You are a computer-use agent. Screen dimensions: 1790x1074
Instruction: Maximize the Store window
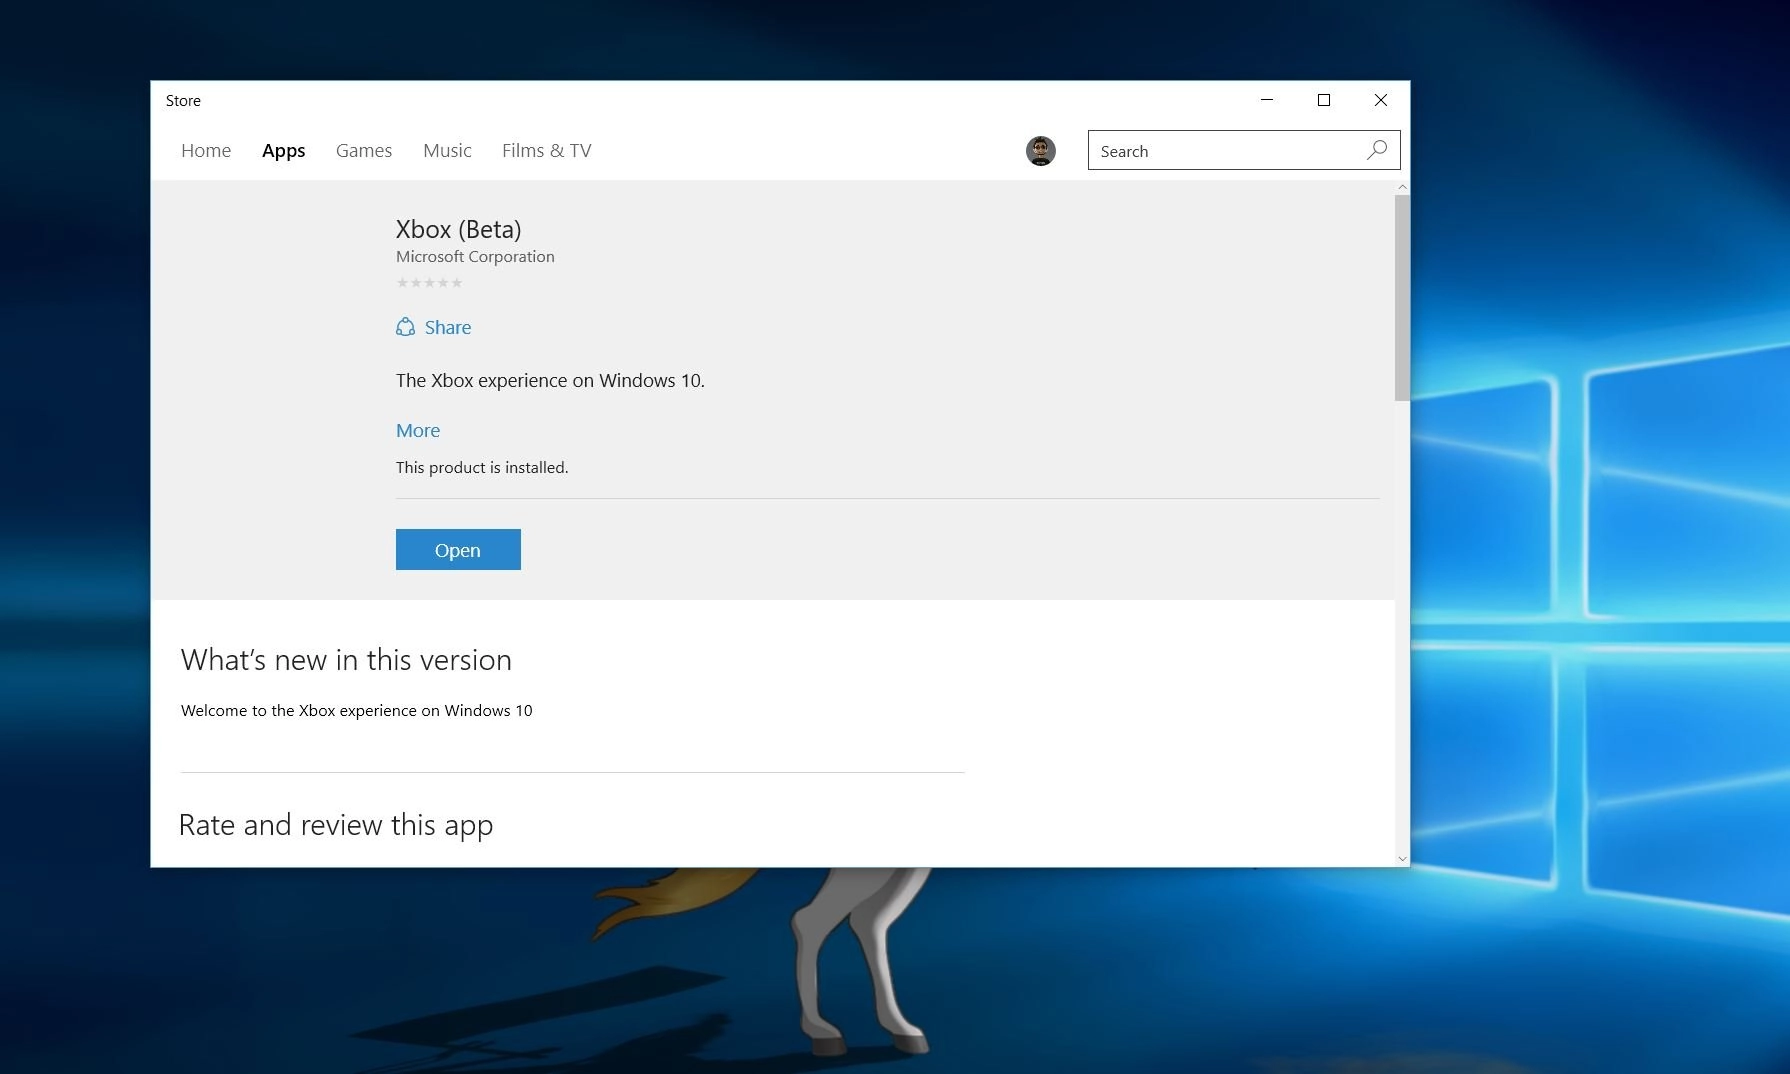coord(1324,100)
